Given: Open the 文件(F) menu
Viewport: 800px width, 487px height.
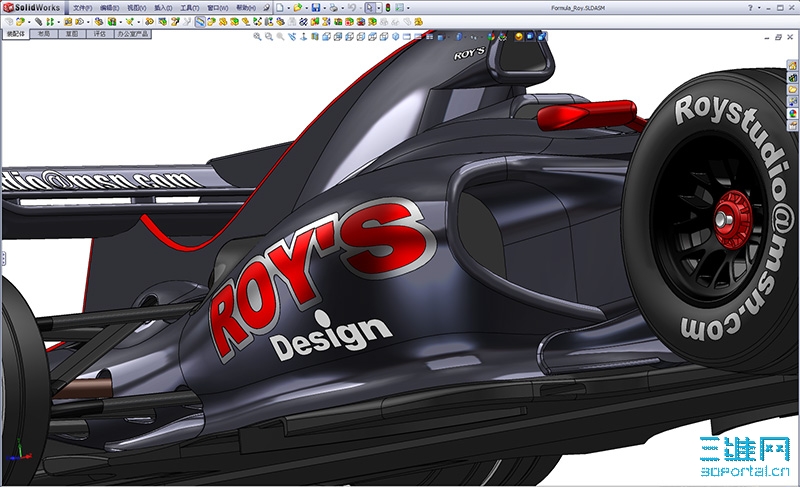Looking at the screenshot, I should pos(82,8).
